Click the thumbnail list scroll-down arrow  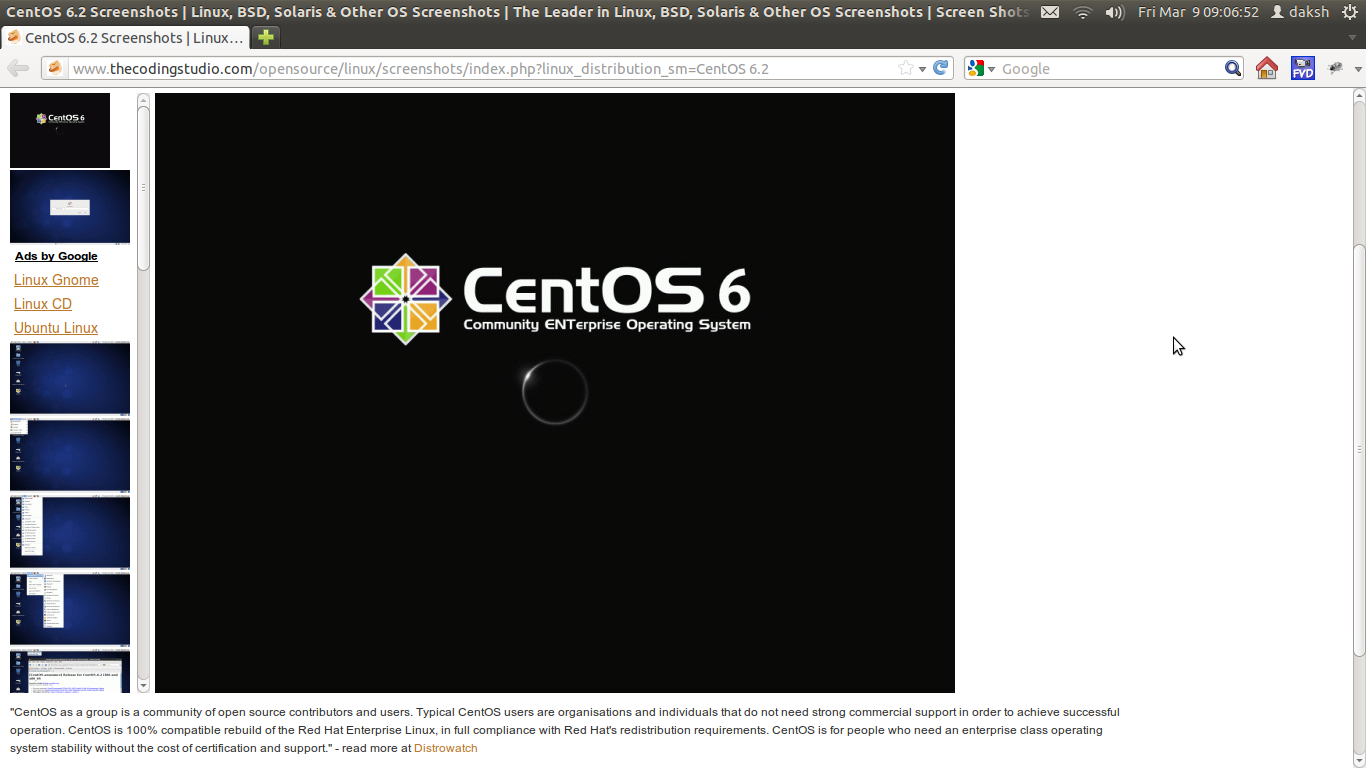tap(143, 686)
